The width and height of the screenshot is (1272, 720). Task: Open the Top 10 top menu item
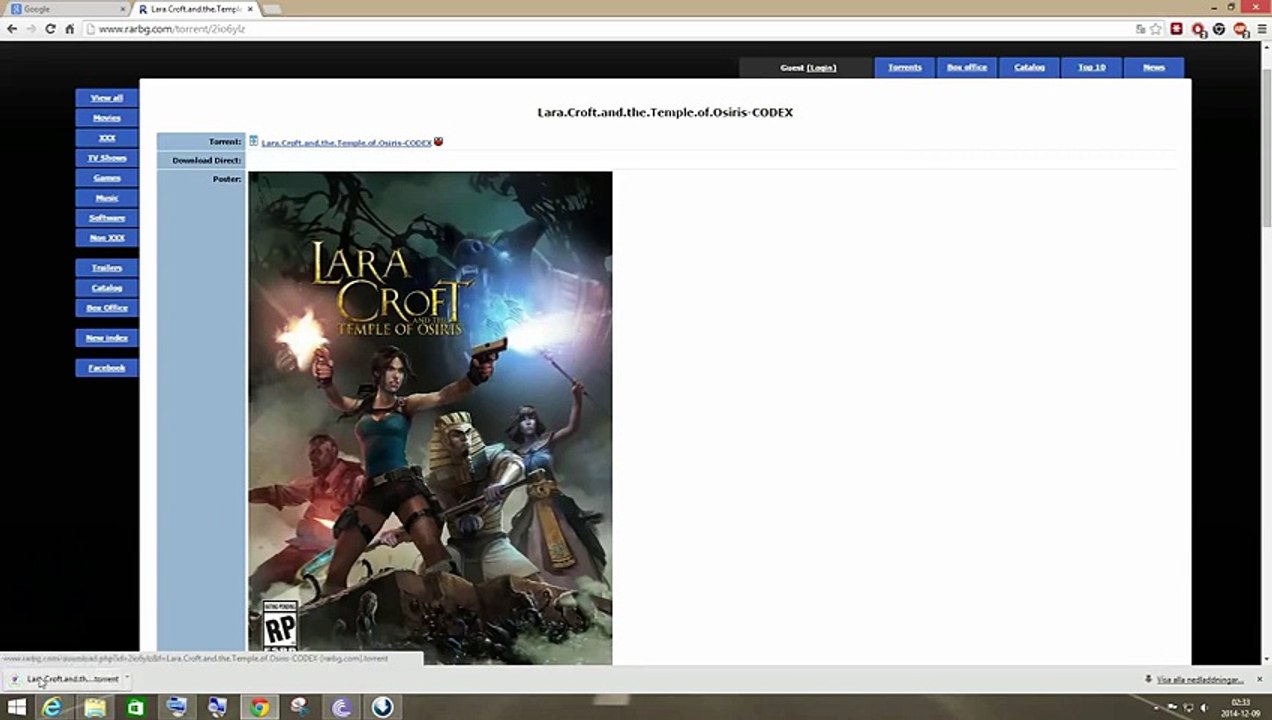[x=1092, y=68]
